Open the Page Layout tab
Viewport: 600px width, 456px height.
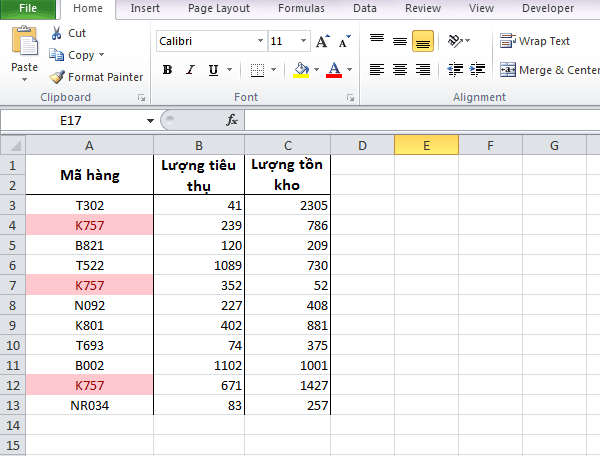click(x=218, y=8)
